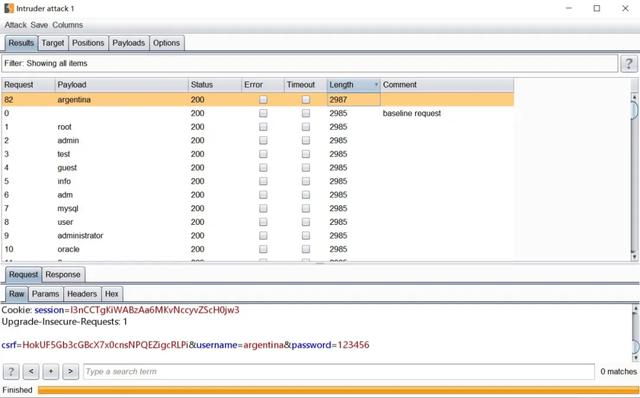The image size is (640, 398).
Task: Switch to the Hex view tab
Action: (x=111, y=294)
